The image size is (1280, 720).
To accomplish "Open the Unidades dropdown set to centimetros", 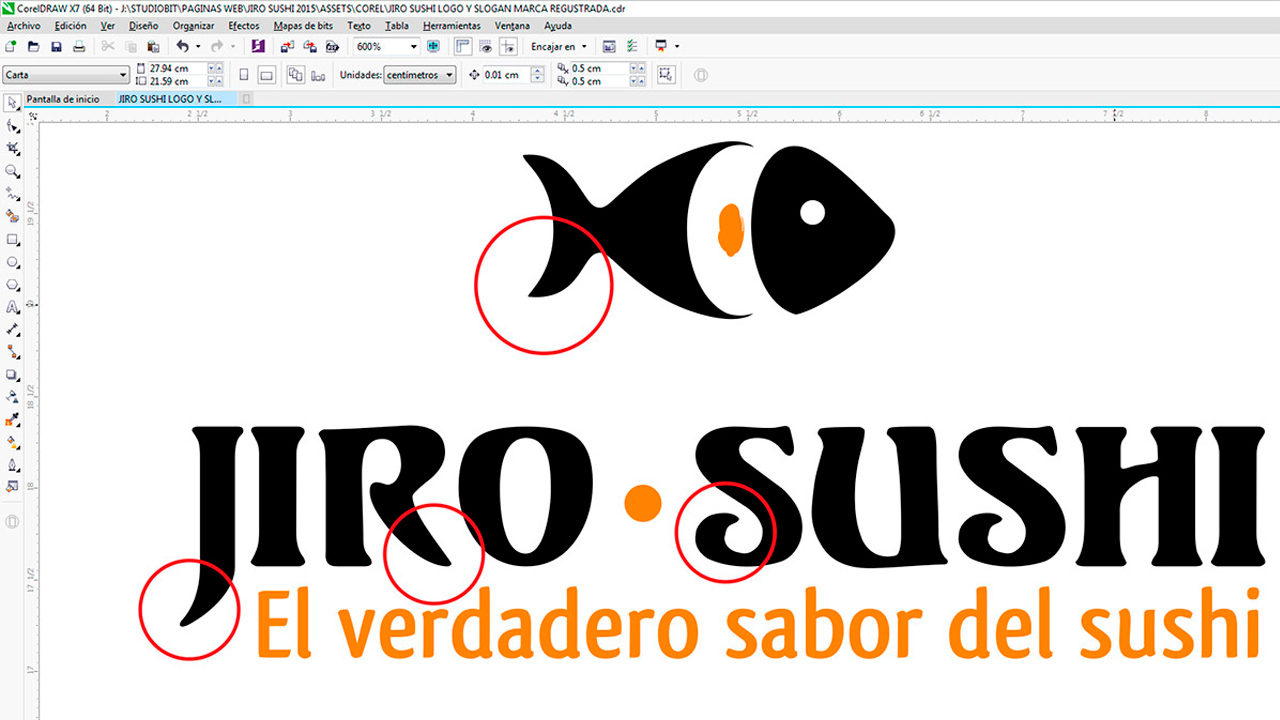I will 448,74.
